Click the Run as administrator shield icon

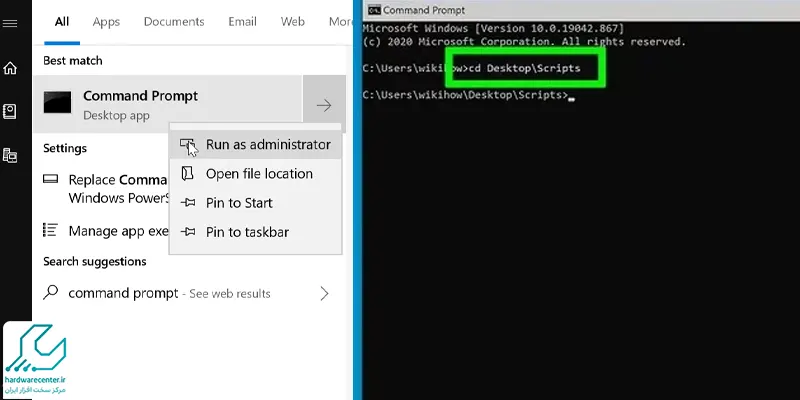[x=188, y=145]
